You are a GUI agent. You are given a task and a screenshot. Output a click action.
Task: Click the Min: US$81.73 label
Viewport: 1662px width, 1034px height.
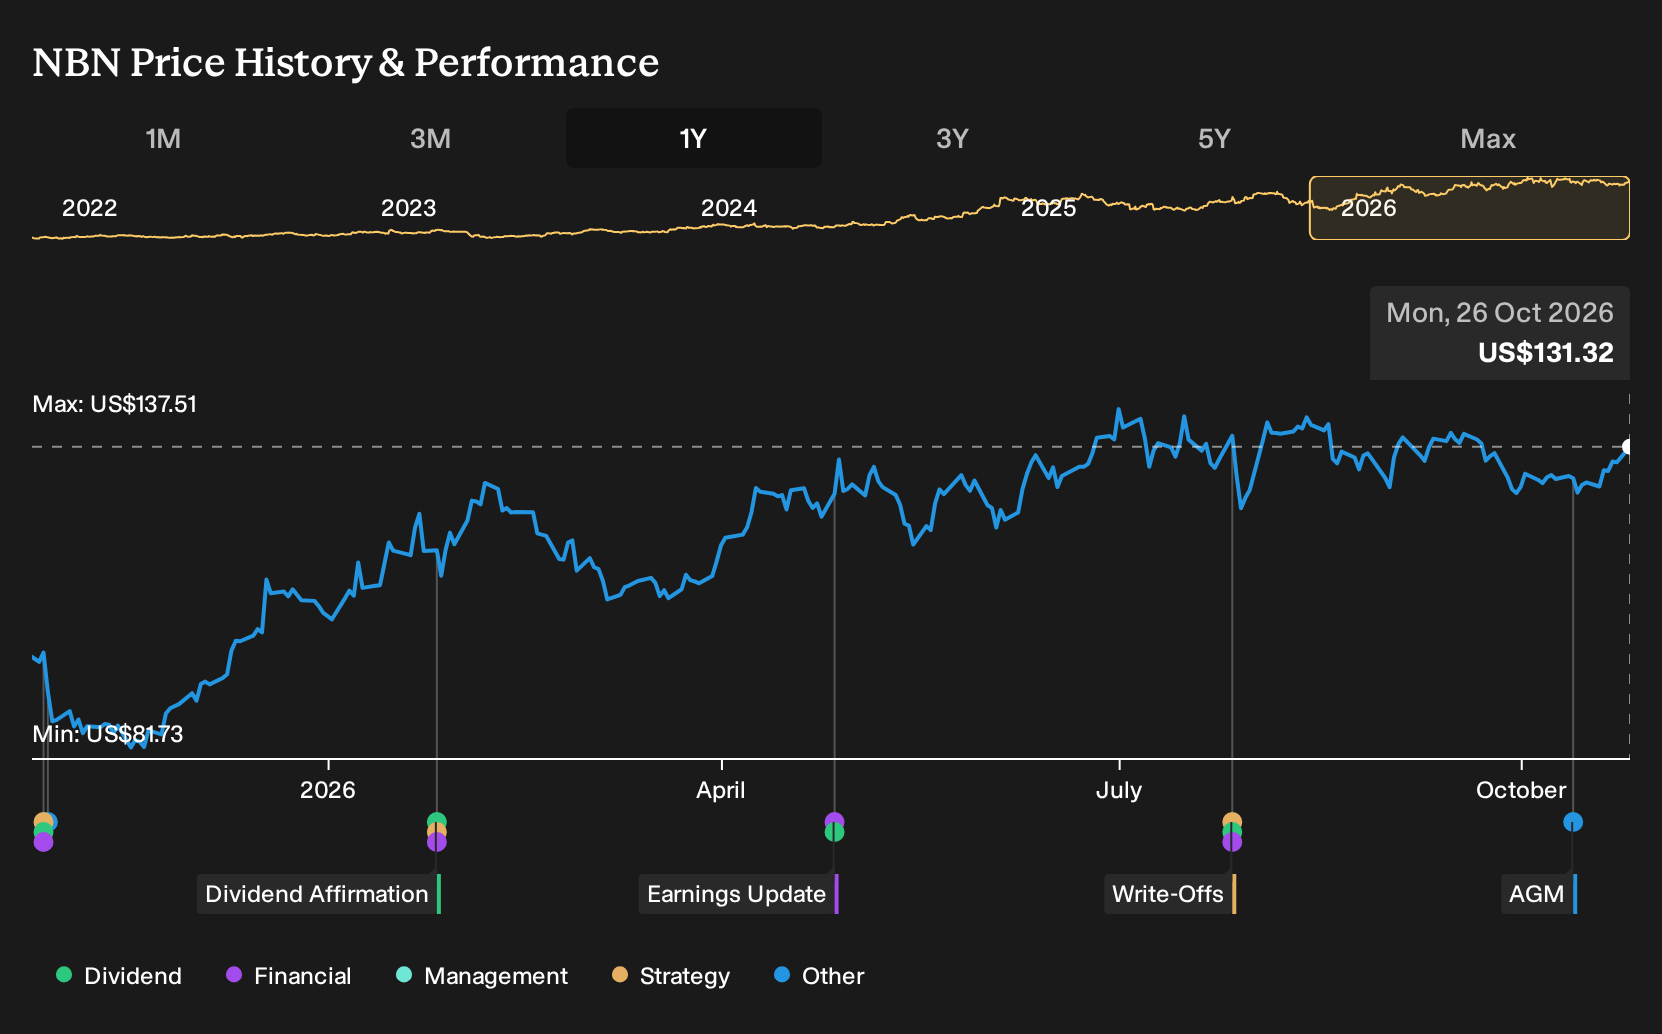108,734
